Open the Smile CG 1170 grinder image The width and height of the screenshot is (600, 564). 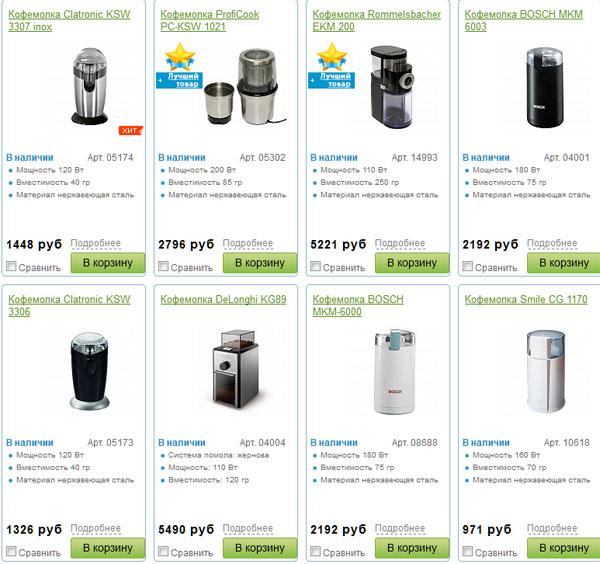(545, 371)
